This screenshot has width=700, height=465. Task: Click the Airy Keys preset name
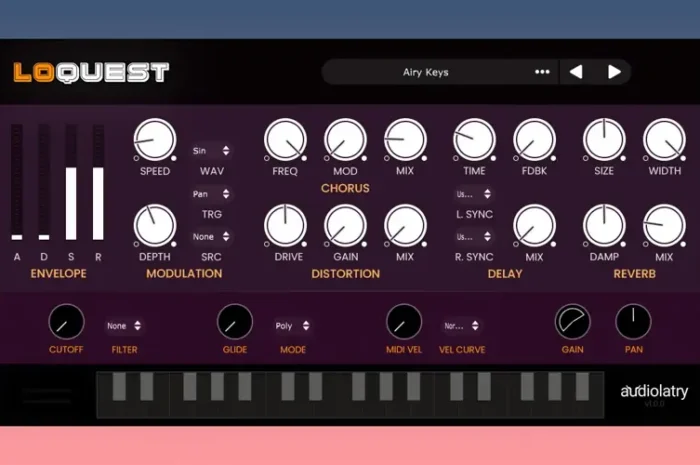[x=425, y=72]
